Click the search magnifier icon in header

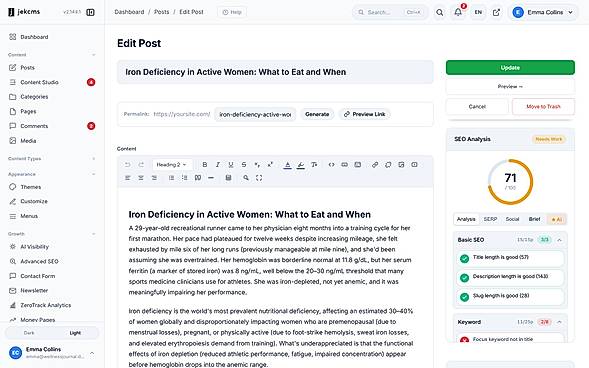click(x=439, y=12)
